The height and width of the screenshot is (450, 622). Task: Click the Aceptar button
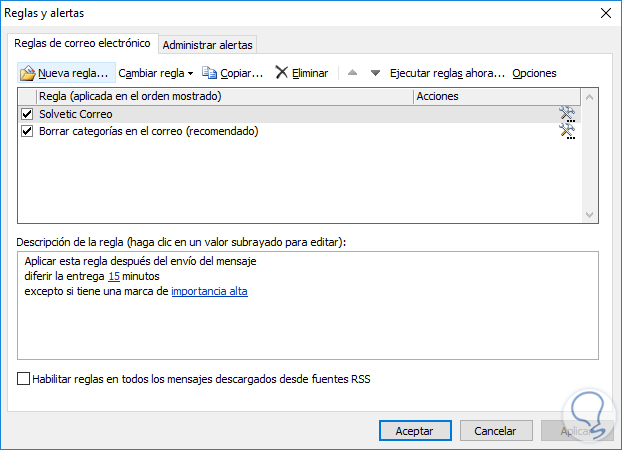point(414,431)
